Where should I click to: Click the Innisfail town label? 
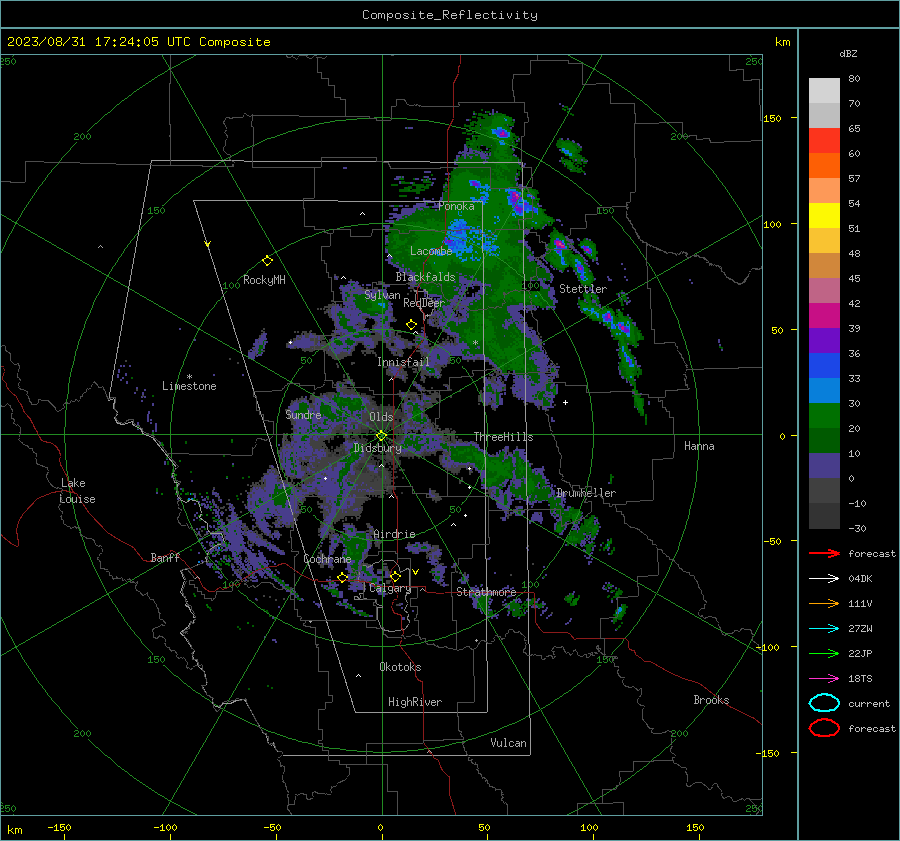coord(403,362)
